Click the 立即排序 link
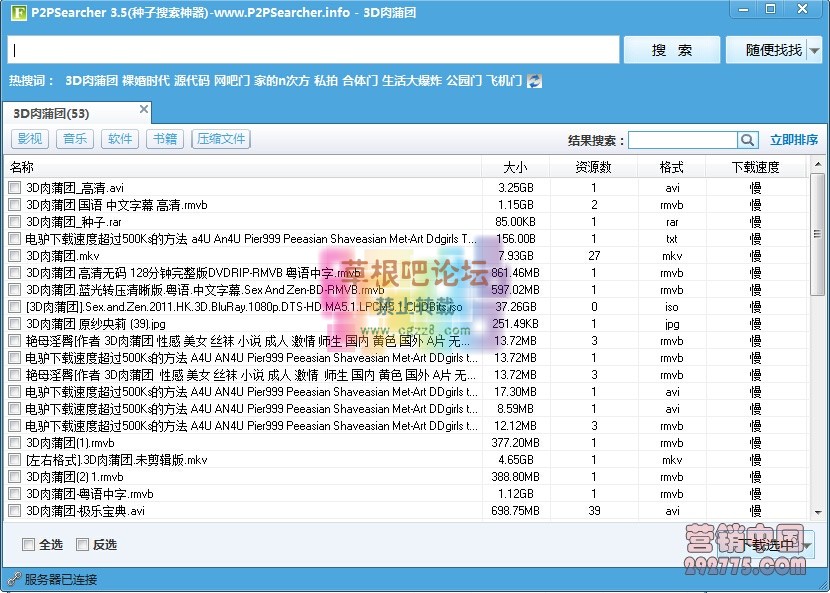Image resolution: width=830 pixels, height=593 pixels. pos(794,140)
